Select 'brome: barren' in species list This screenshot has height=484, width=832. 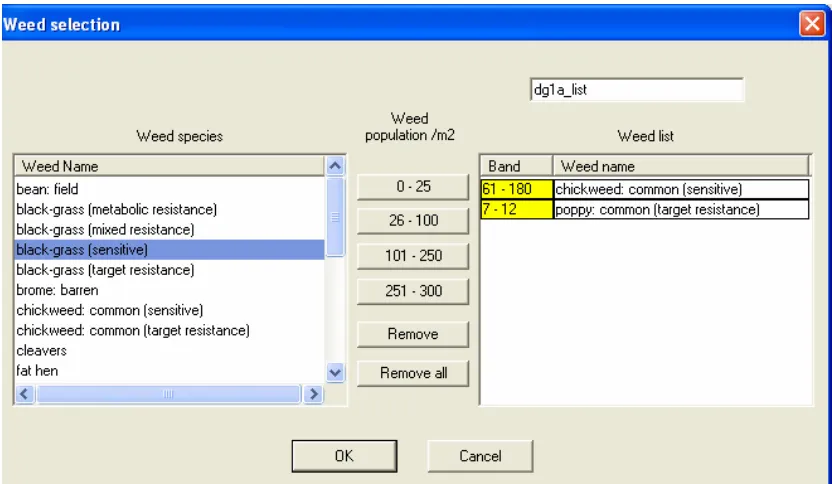(x=169, y=290)
